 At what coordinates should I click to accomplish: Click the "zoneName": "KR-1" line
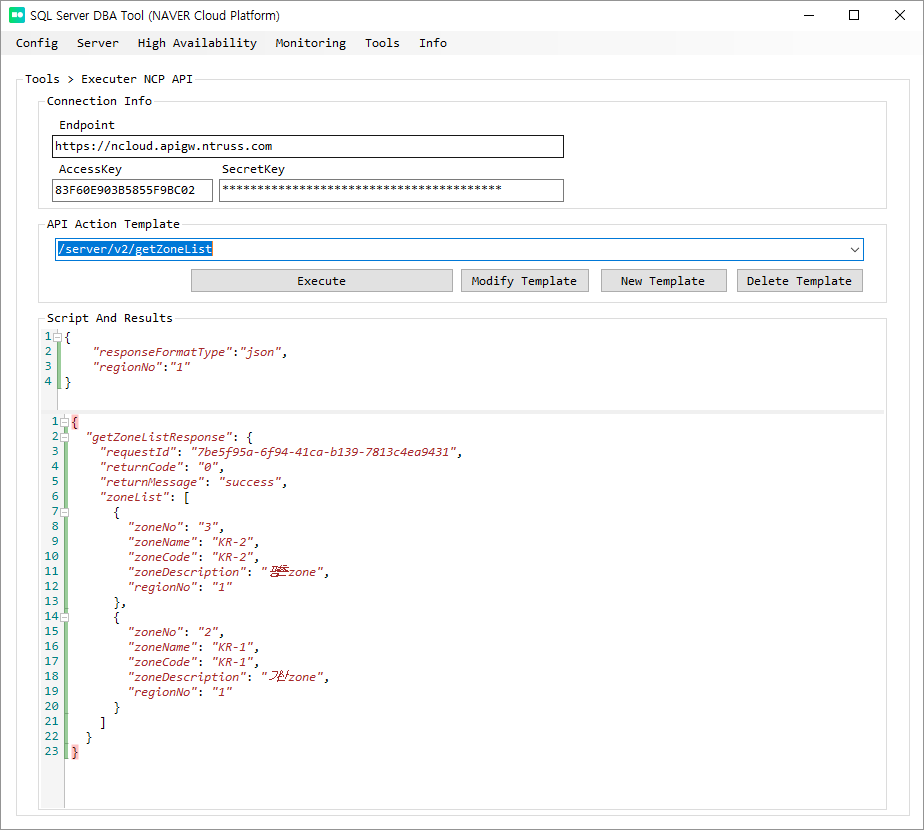pos(193,647)
